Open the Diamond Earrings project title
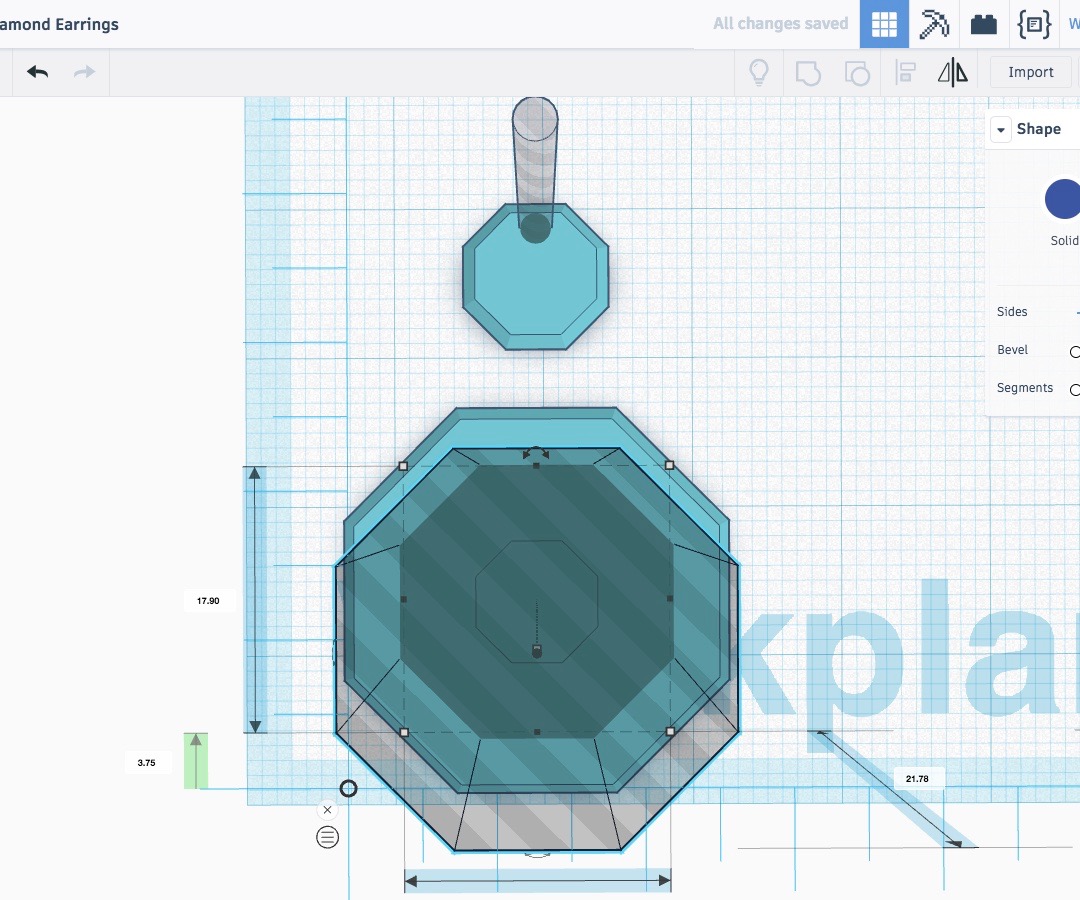The image size is (1080, 900). [x=60, y=24]
